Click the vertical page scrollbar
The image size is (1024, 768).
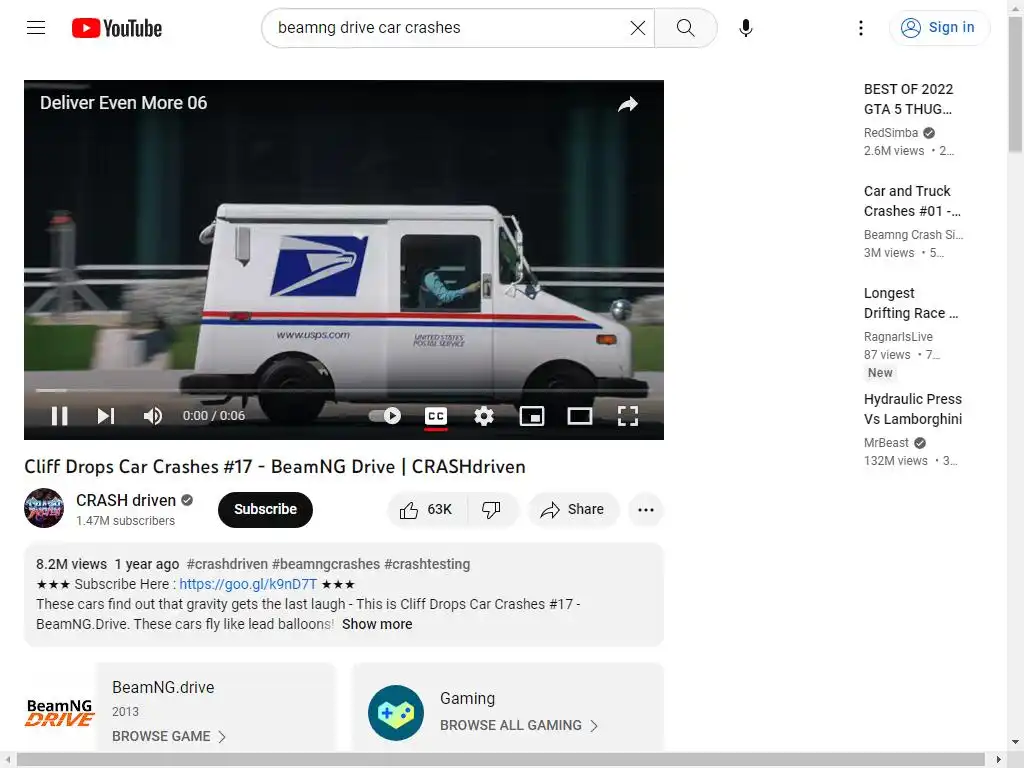tap(1015, 85)
